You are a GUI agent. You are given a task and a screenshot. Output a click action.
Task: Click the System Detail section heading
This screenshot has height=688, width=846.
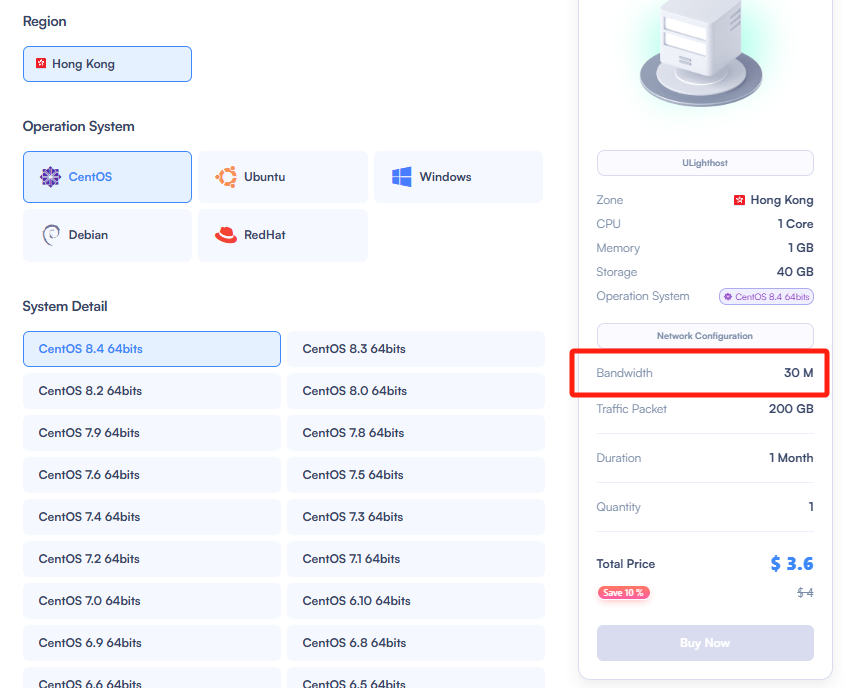[65, 306]
